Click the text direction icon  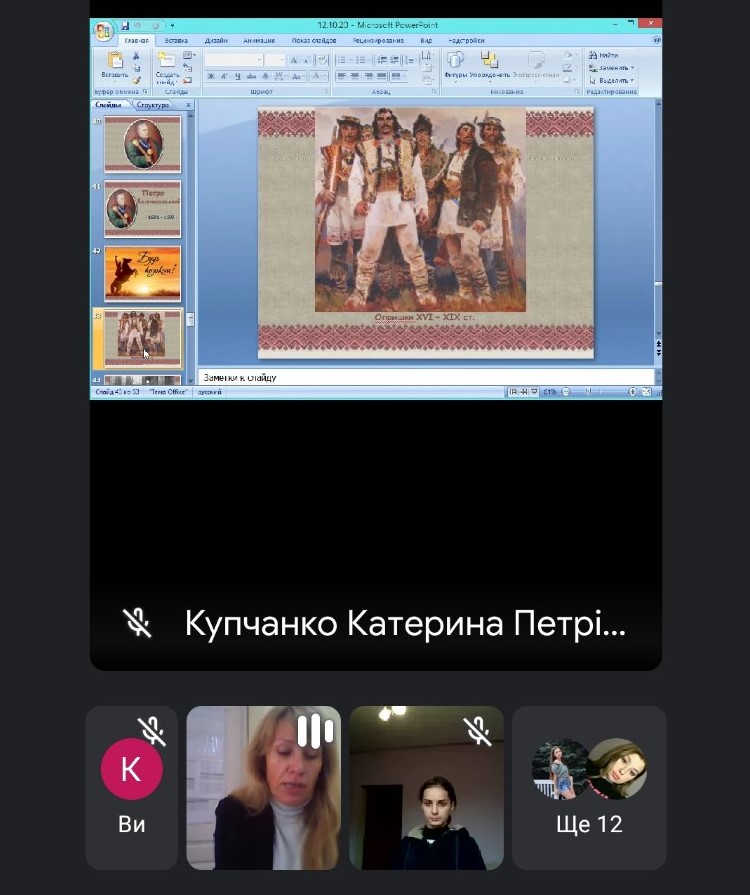426,56
